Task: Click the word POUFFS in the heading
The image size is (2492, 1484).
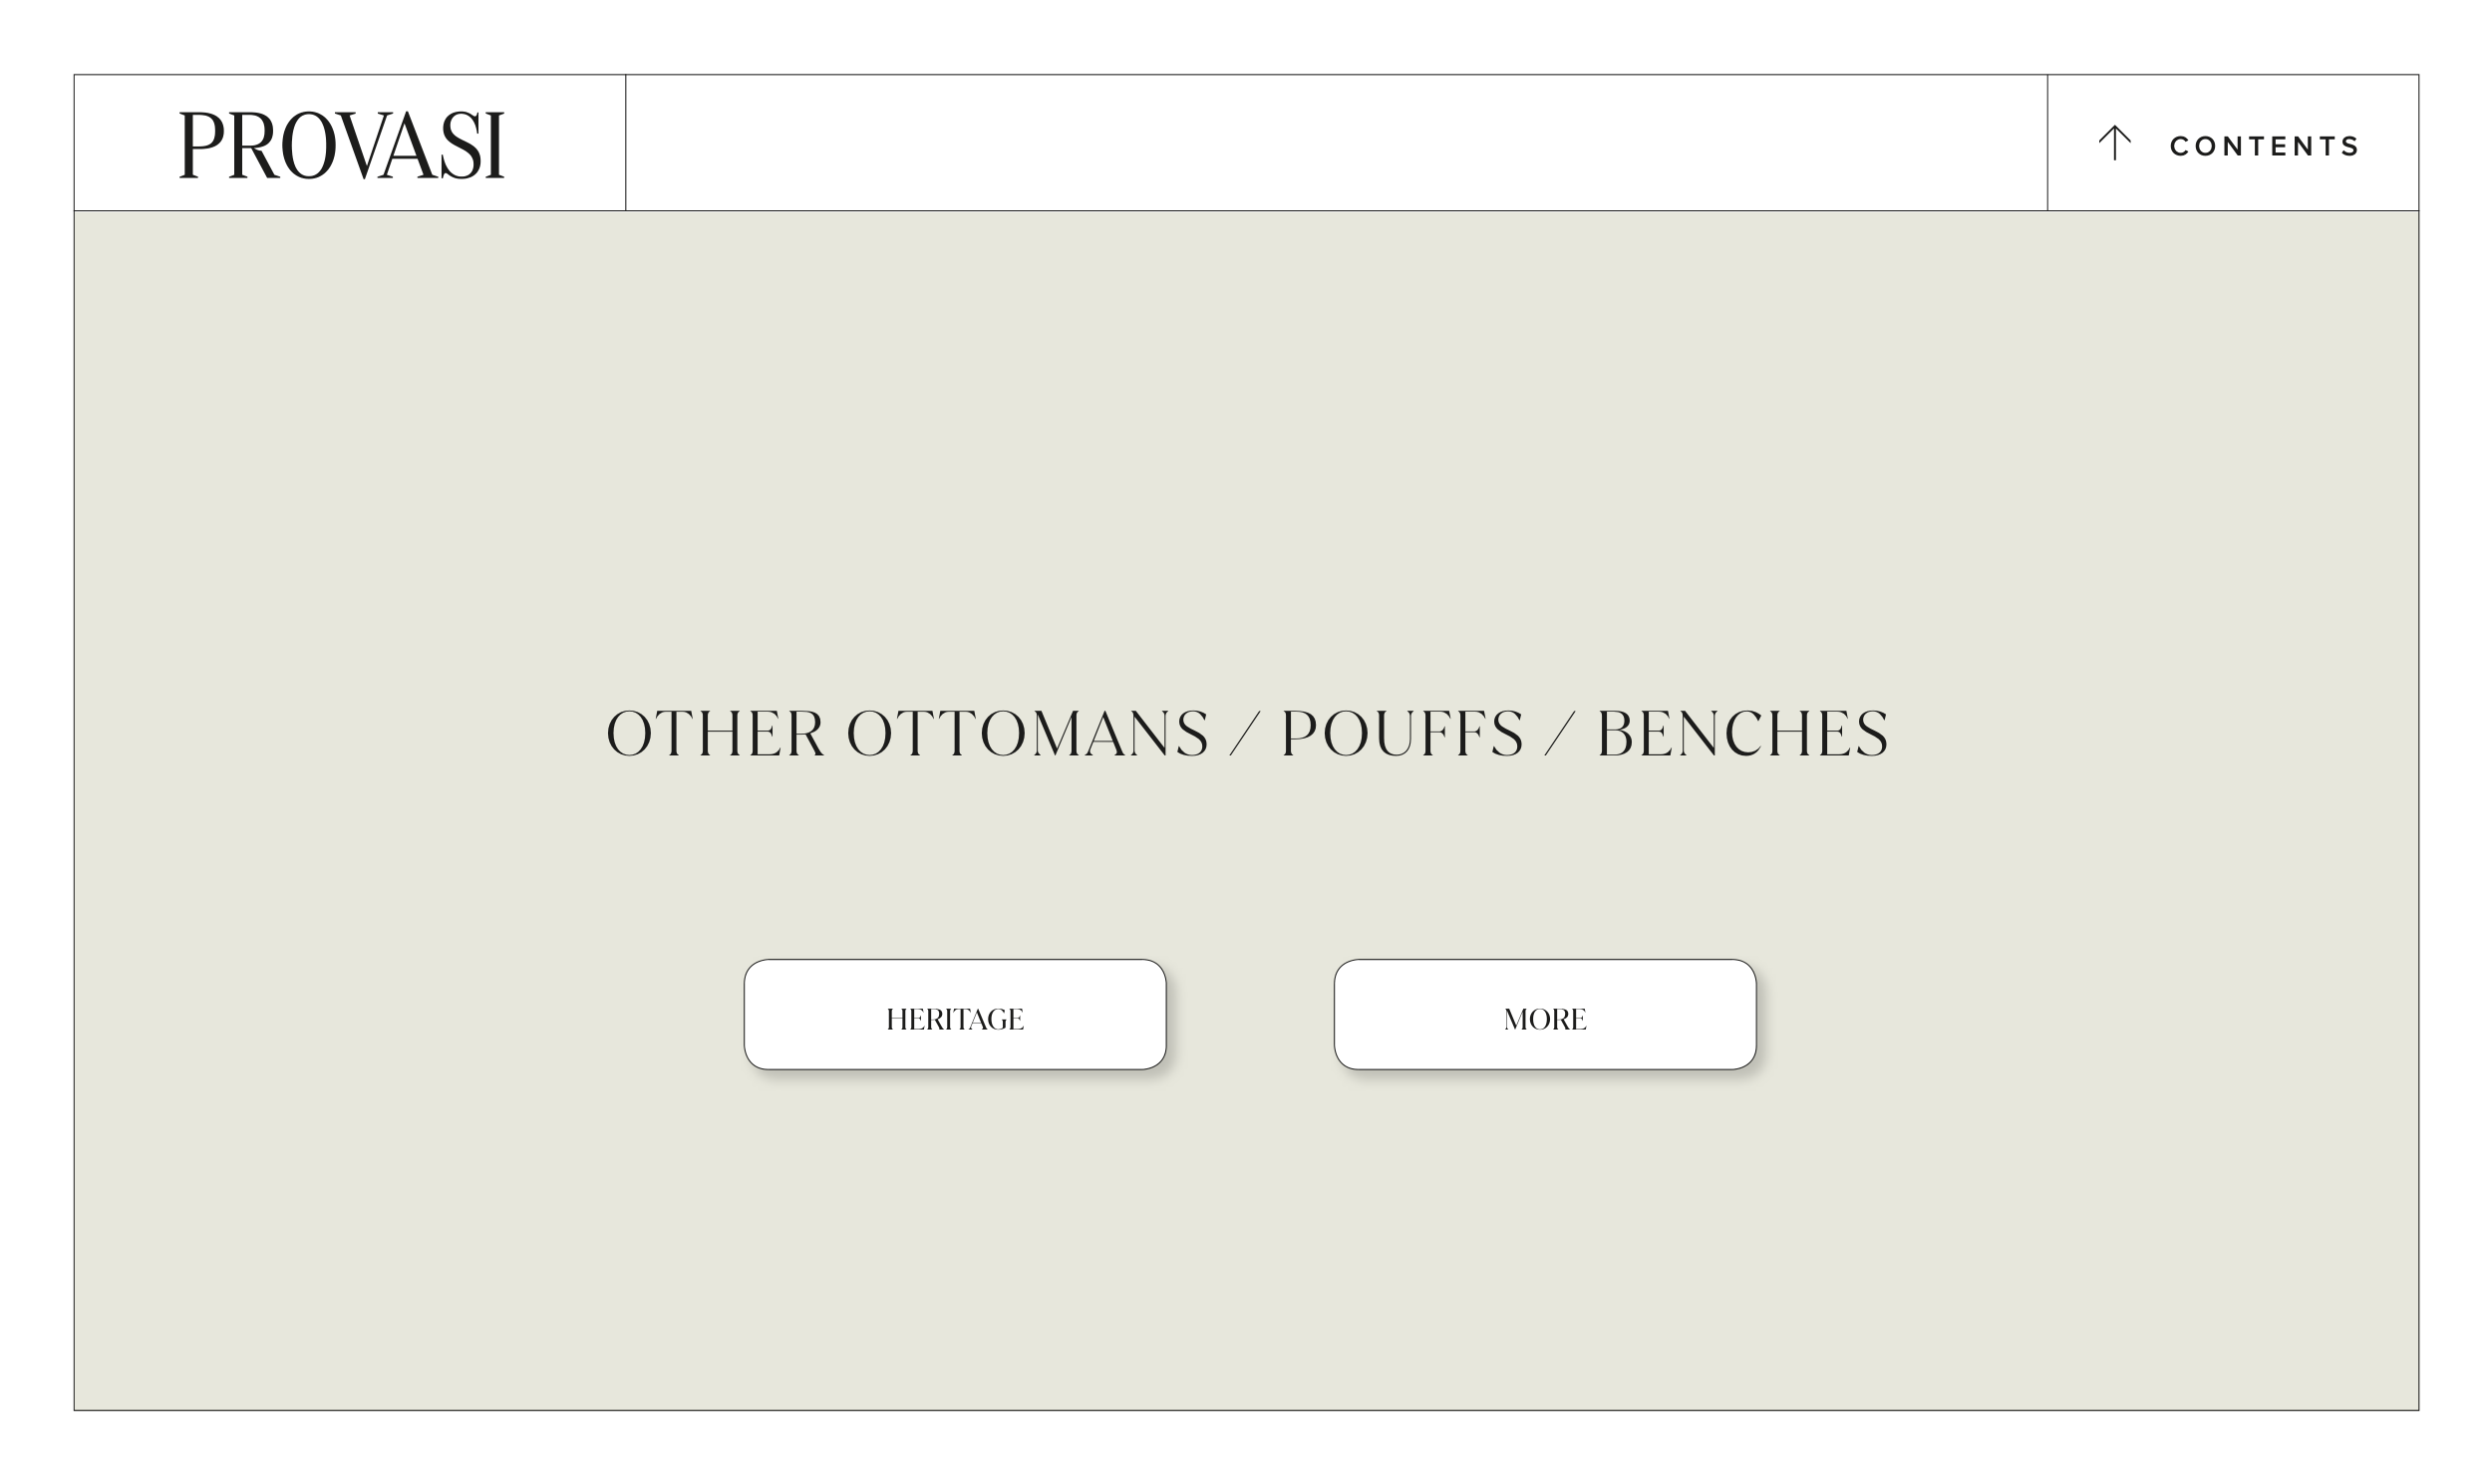Action: point(1402,734)
